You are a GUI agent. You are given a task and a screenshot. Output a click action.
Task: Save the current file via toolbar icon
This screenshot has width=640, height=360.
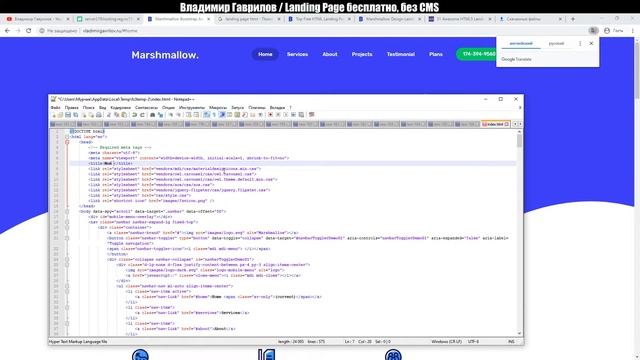pyautogui.click(x=68, y=115)
